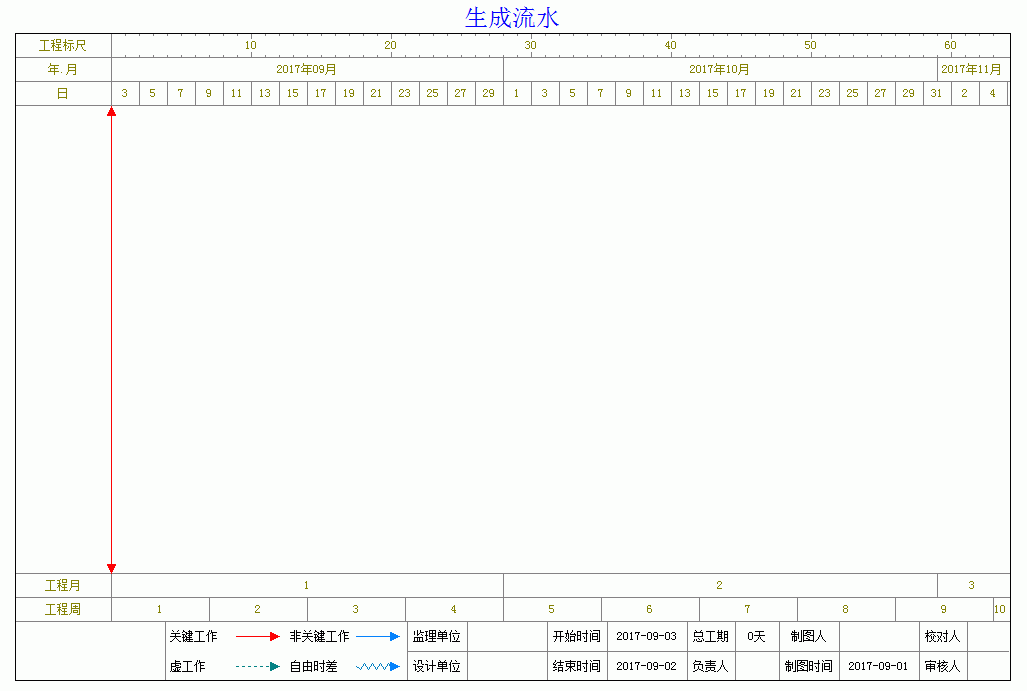Click the 2017年10月 month header
This screenshot has width=1027, height=691.
point(719,70)
